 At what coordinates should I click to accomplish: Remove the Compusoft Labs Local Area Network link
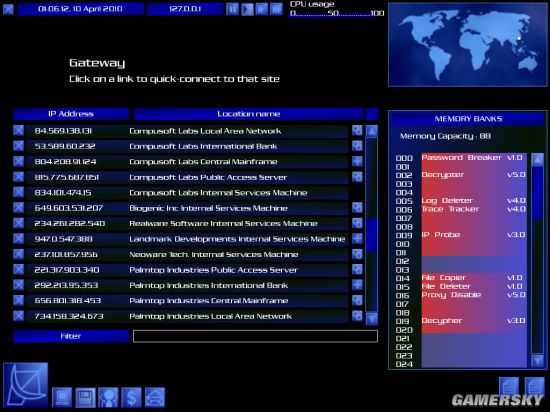point(19,130)
